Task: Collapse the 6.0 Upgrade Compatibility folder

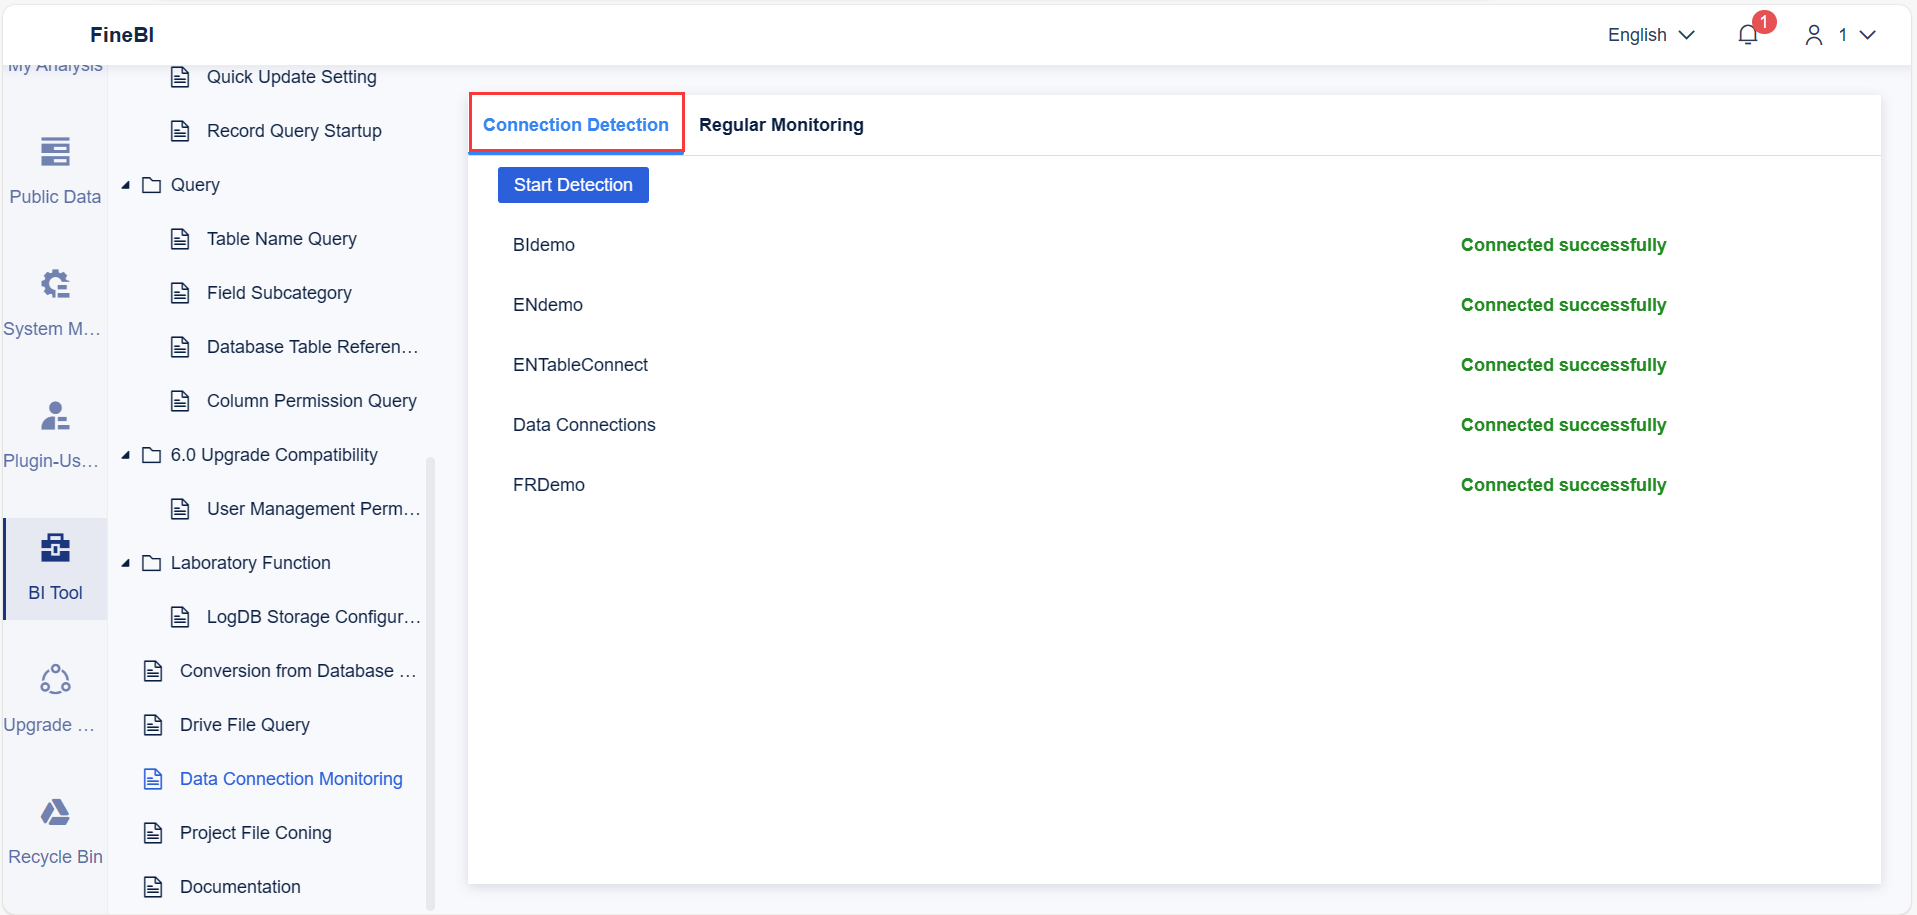Action: click(125, 454)
